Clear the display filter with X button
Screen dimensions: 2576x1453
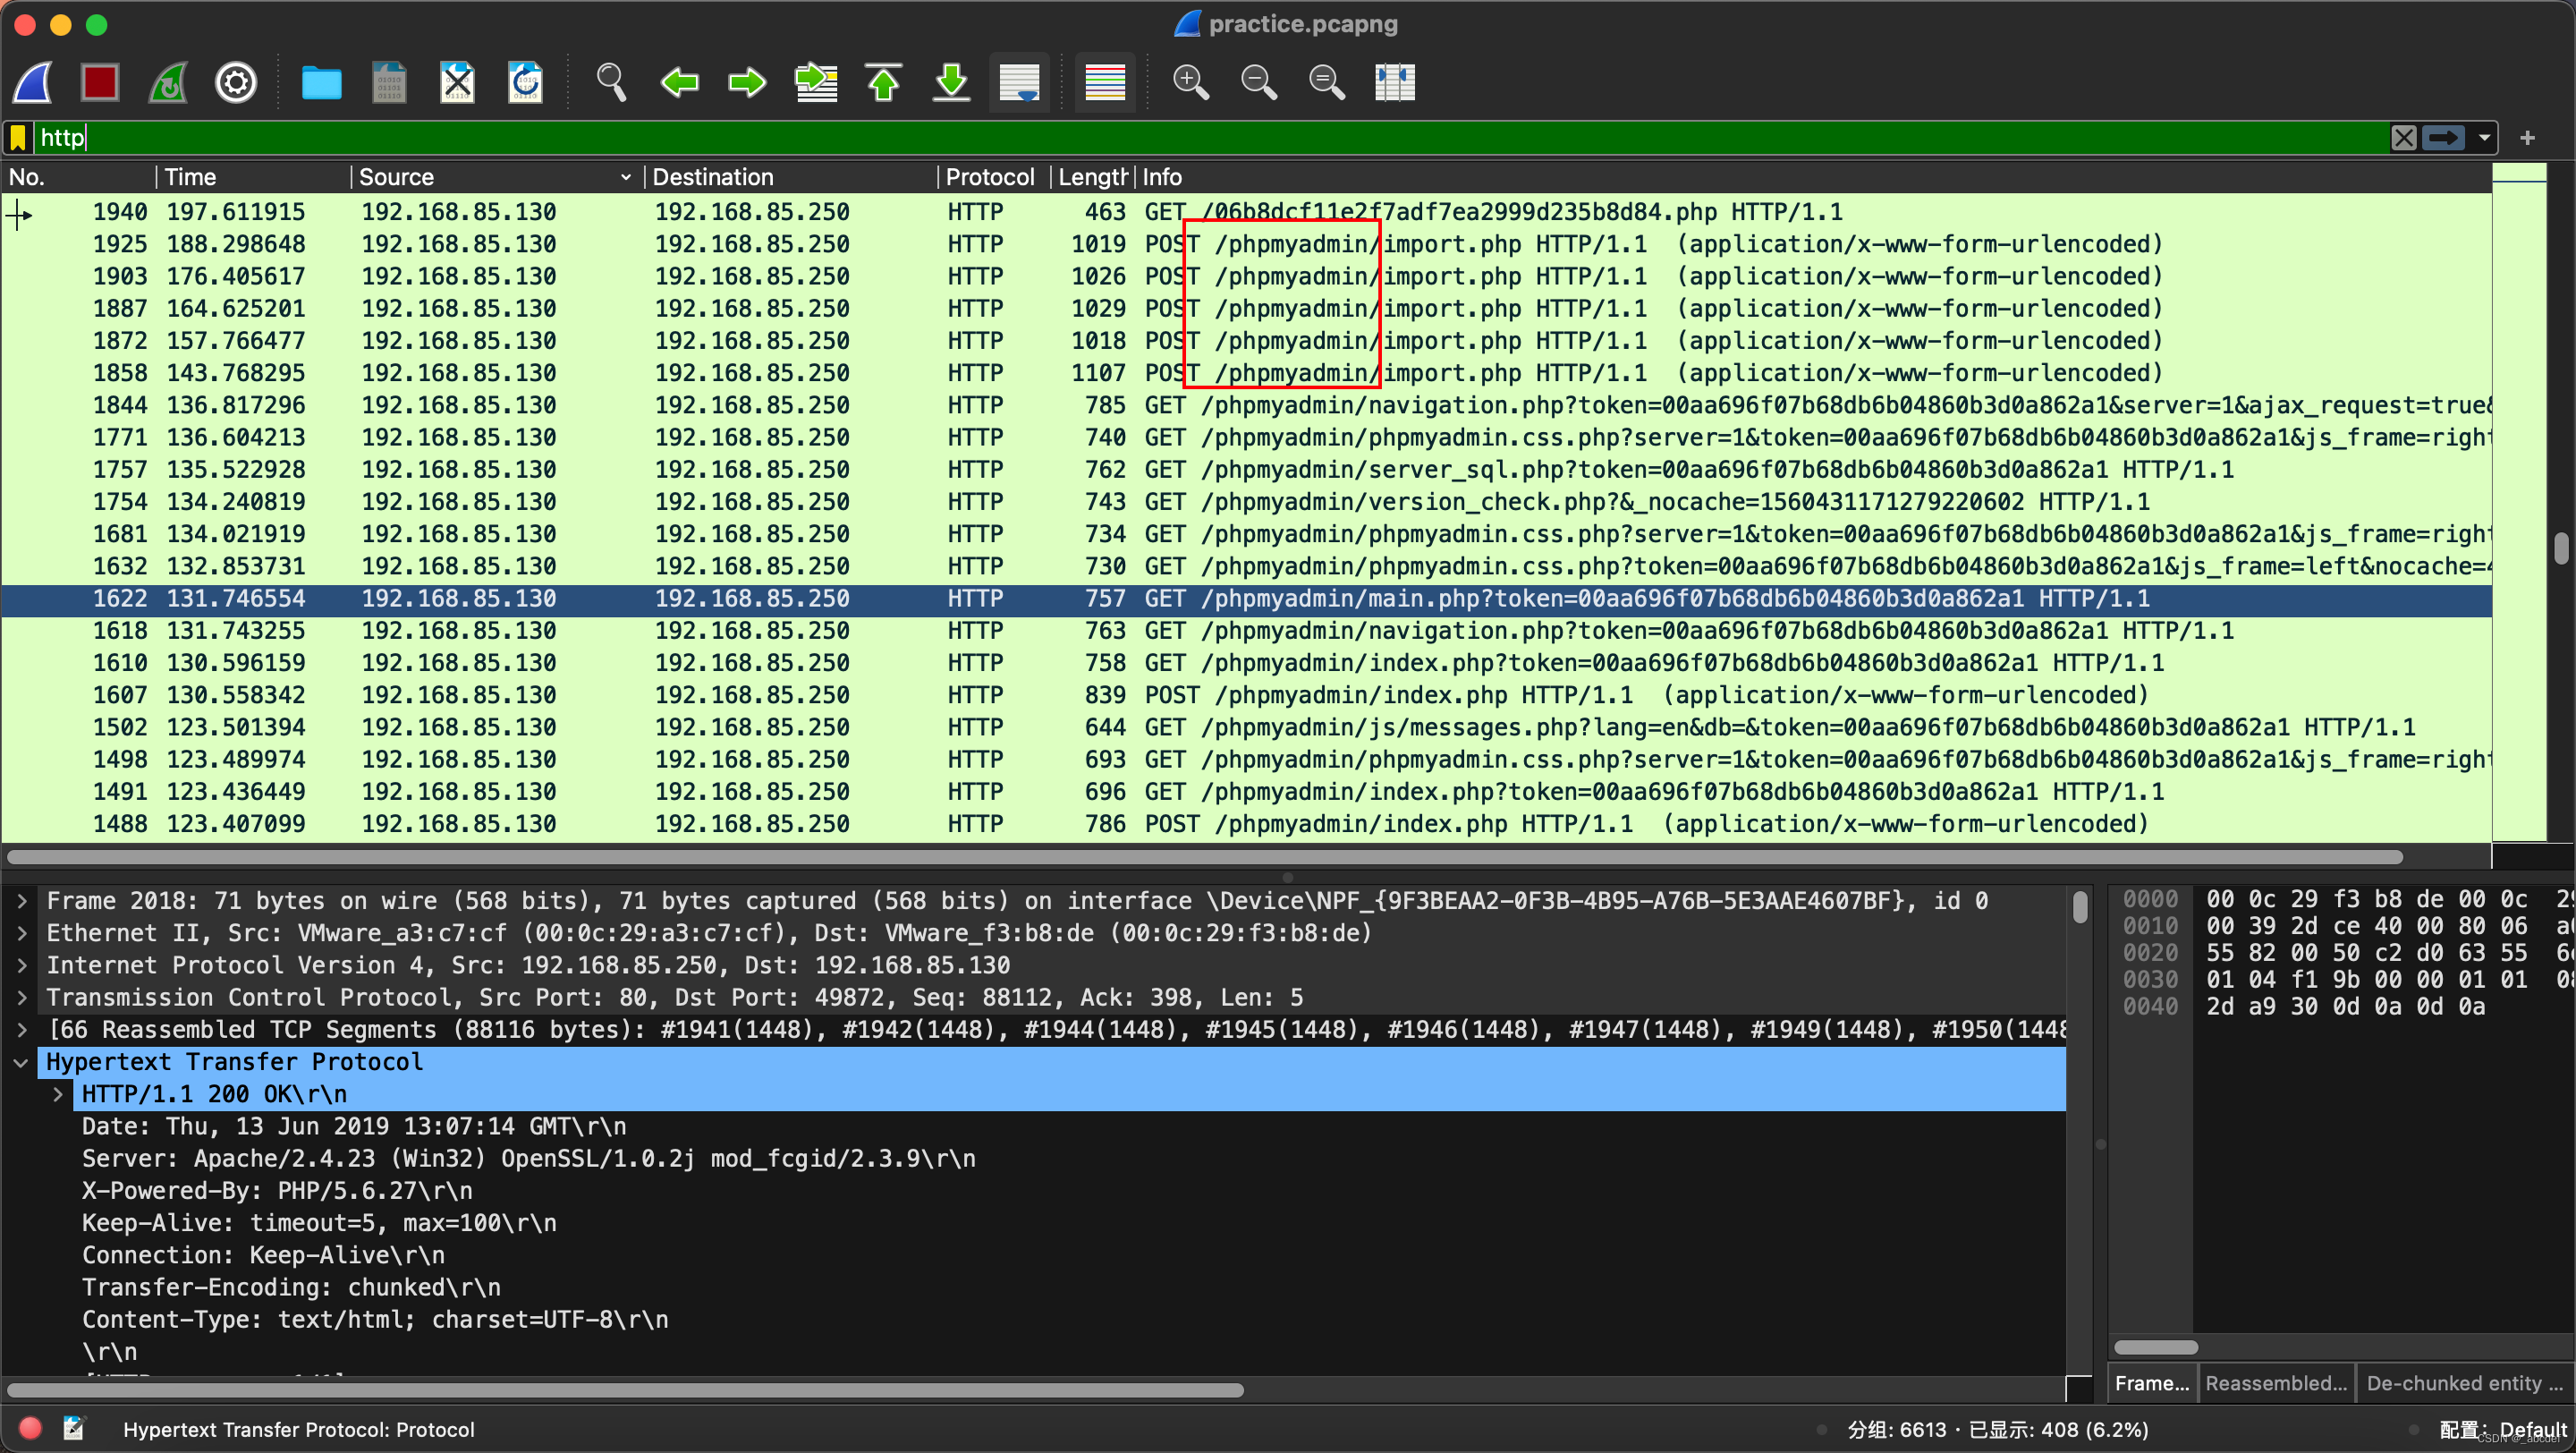[x=2404, y=138]
